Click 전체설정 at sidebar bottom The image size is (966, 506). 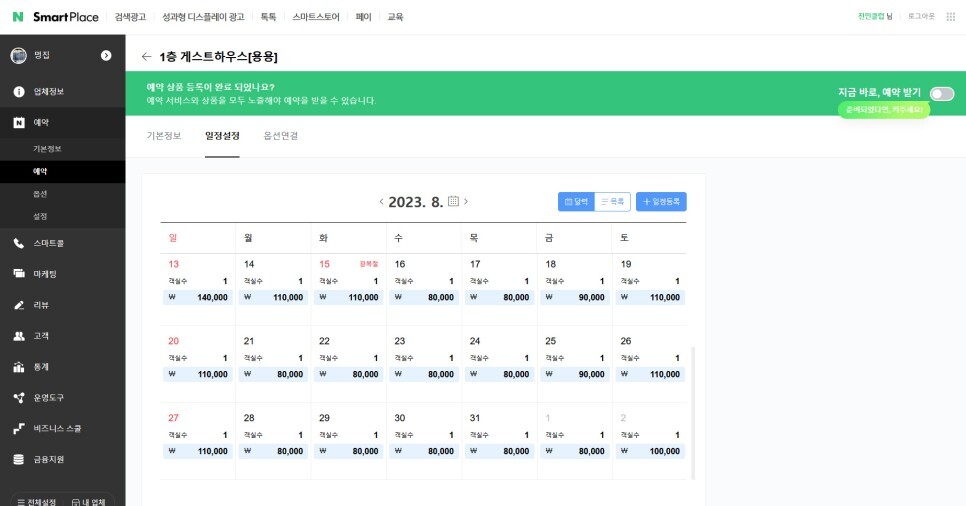[x=37, y=502]
